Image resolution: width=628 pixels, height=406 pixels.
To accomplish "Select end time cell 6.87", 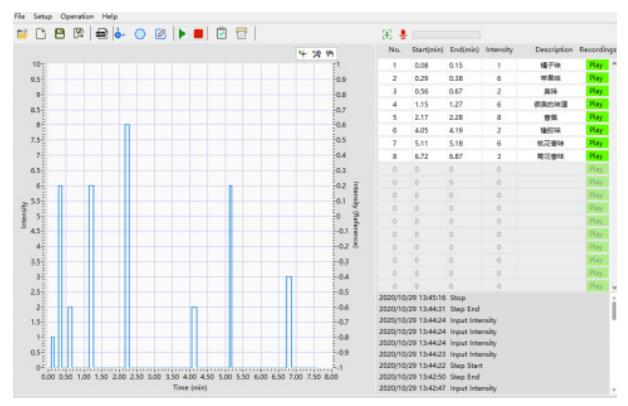I will (x=456, y=156).
